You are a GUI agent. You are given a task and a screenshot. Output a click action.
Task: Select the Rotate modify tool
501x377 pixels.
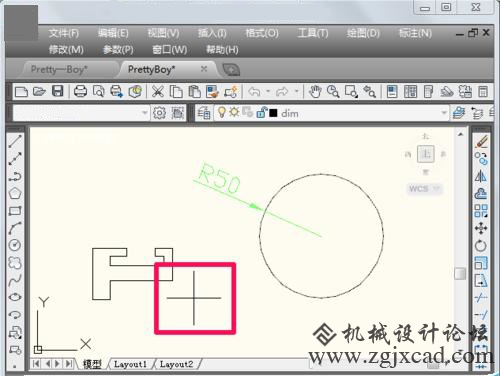(x=481, y=246)
